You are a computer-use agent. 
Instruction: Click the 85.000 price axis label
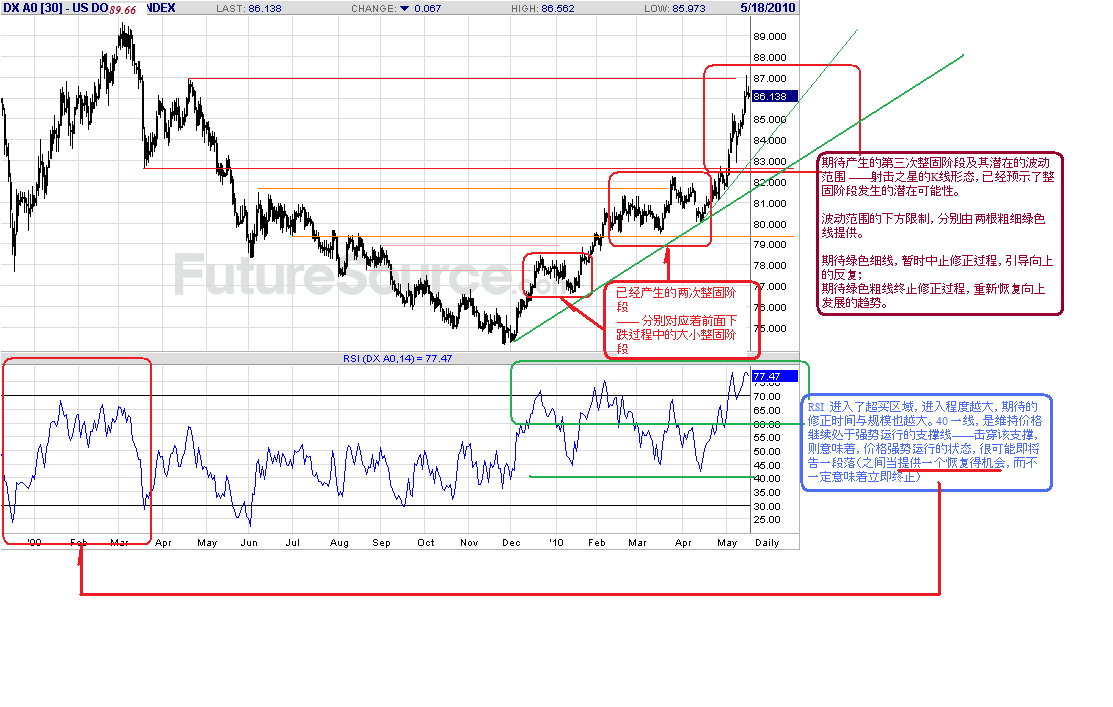click(x=770, y=119)
